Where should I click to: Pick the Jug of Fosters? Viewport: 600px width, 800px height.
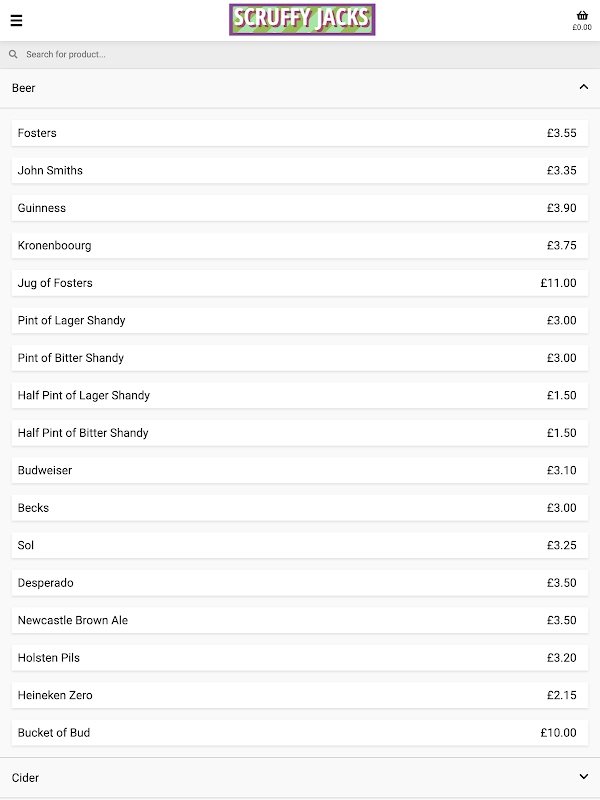click(299, 283)
